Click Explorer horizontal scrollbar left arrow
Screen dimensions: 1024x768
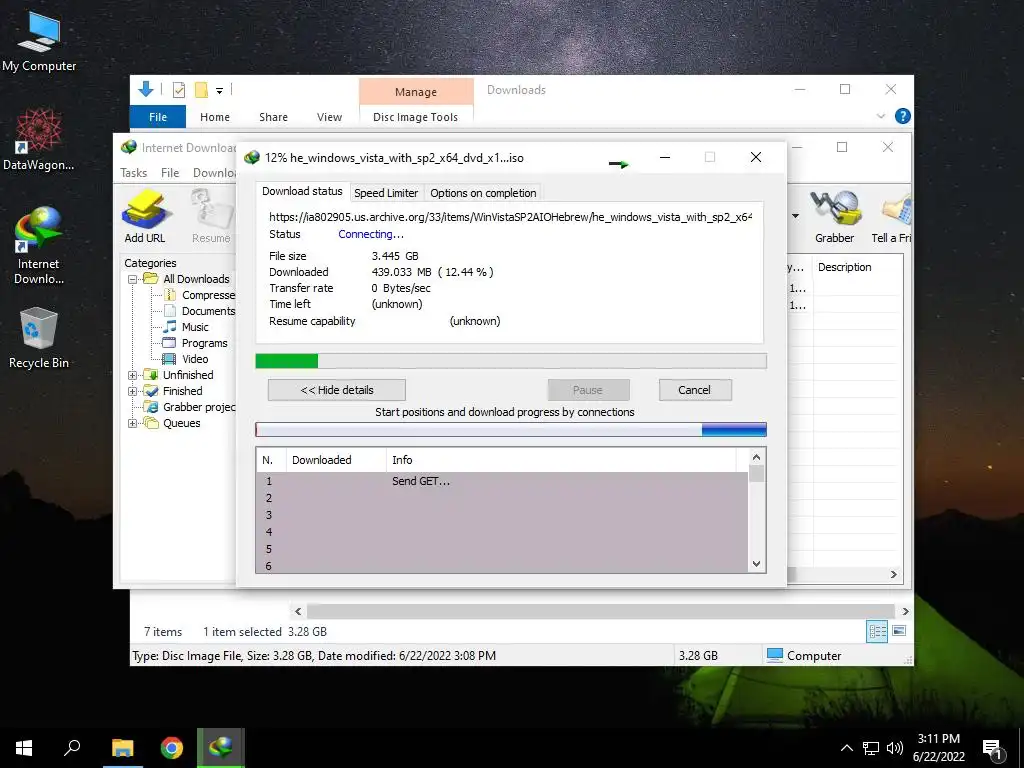[298, 611]
